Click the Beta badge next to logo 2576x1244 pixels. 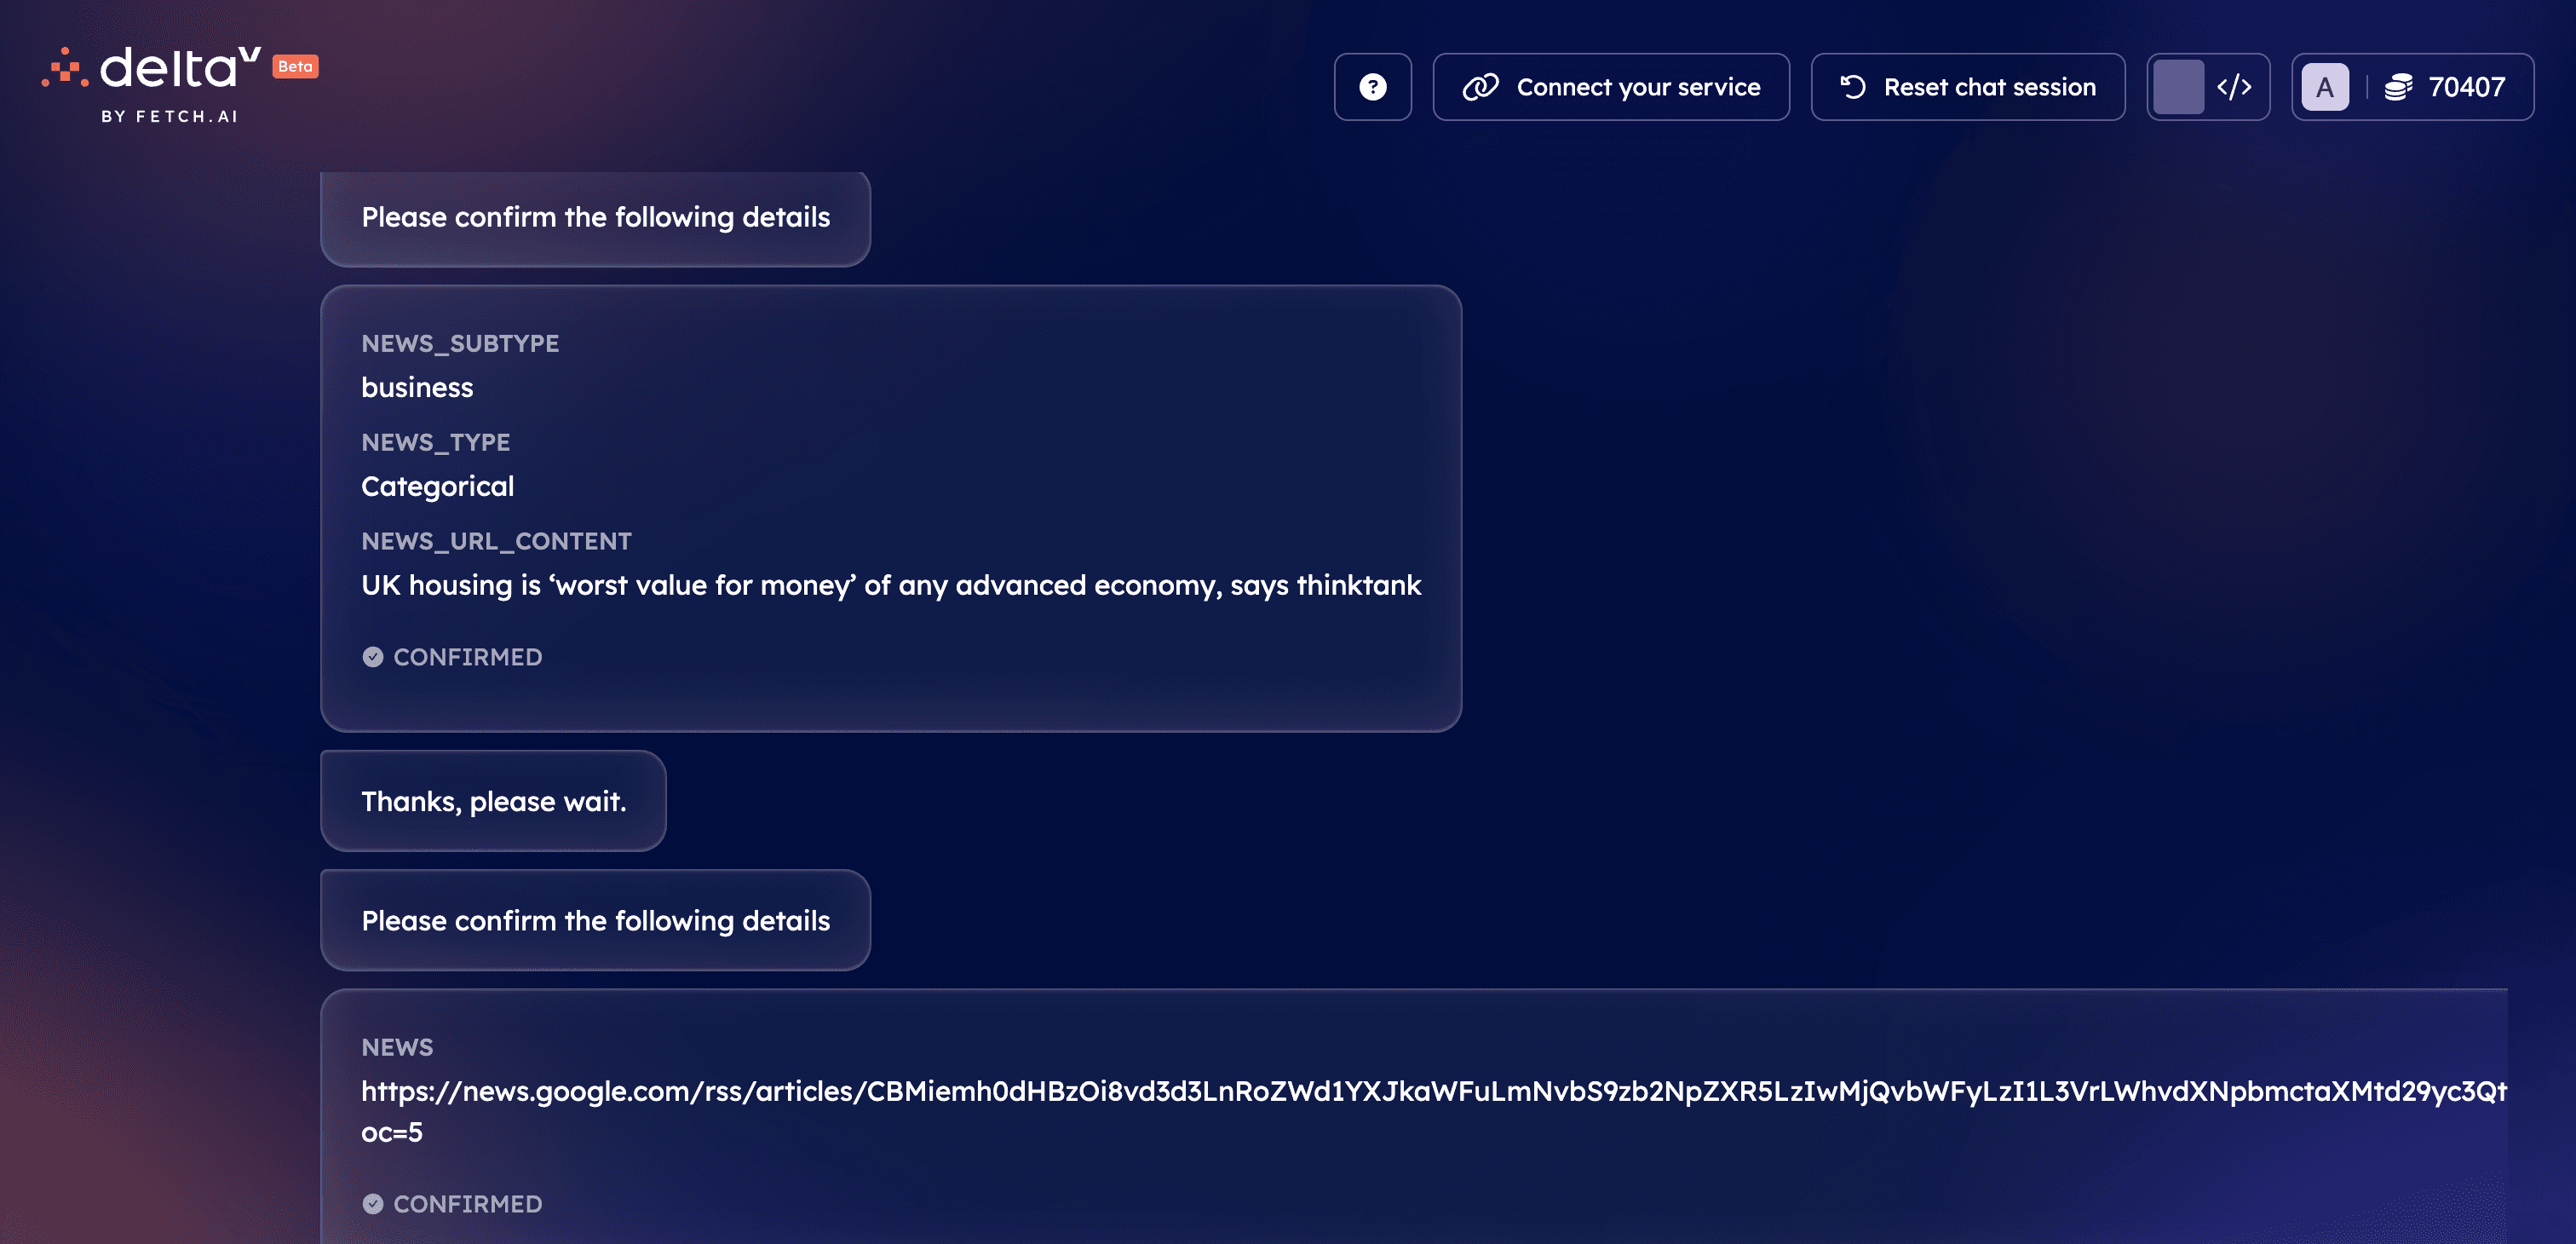(x=295, y=66)
